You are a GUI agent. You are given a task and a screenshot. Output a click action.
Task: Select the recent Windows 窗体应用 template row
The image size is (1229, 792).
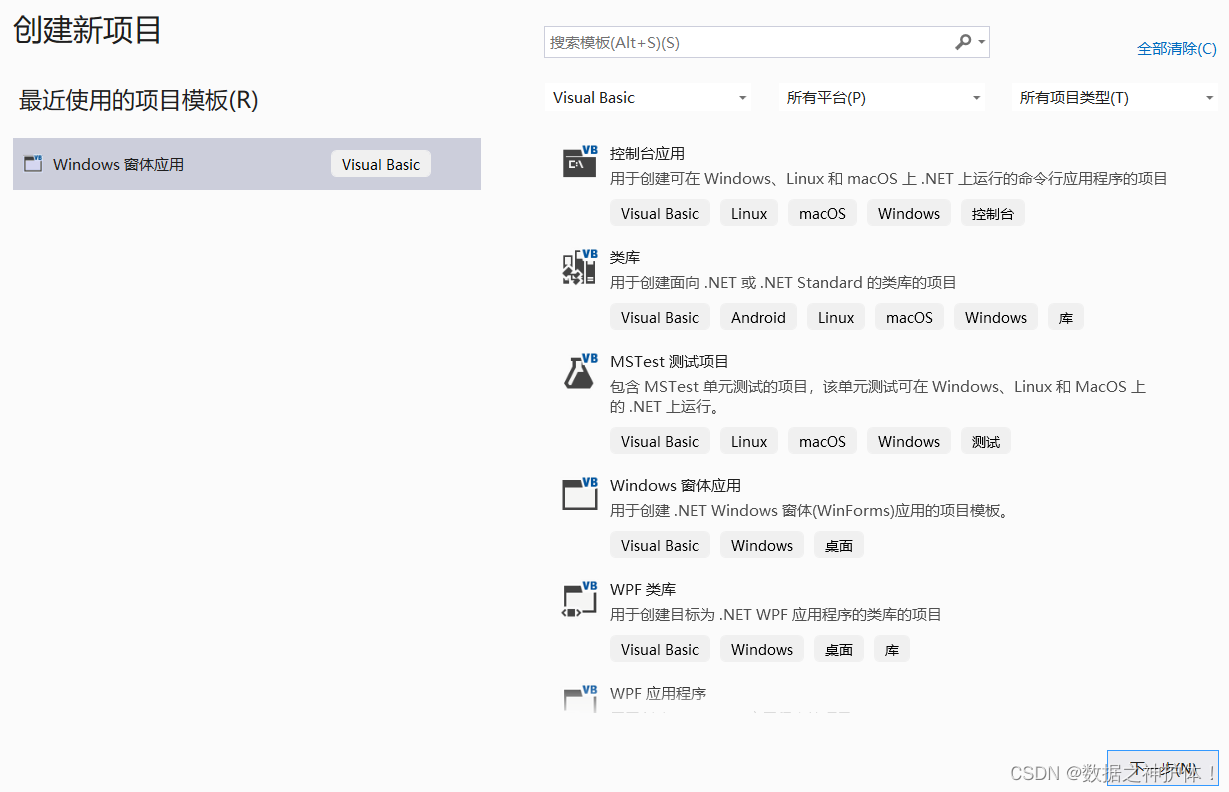[x=247, y=164]
